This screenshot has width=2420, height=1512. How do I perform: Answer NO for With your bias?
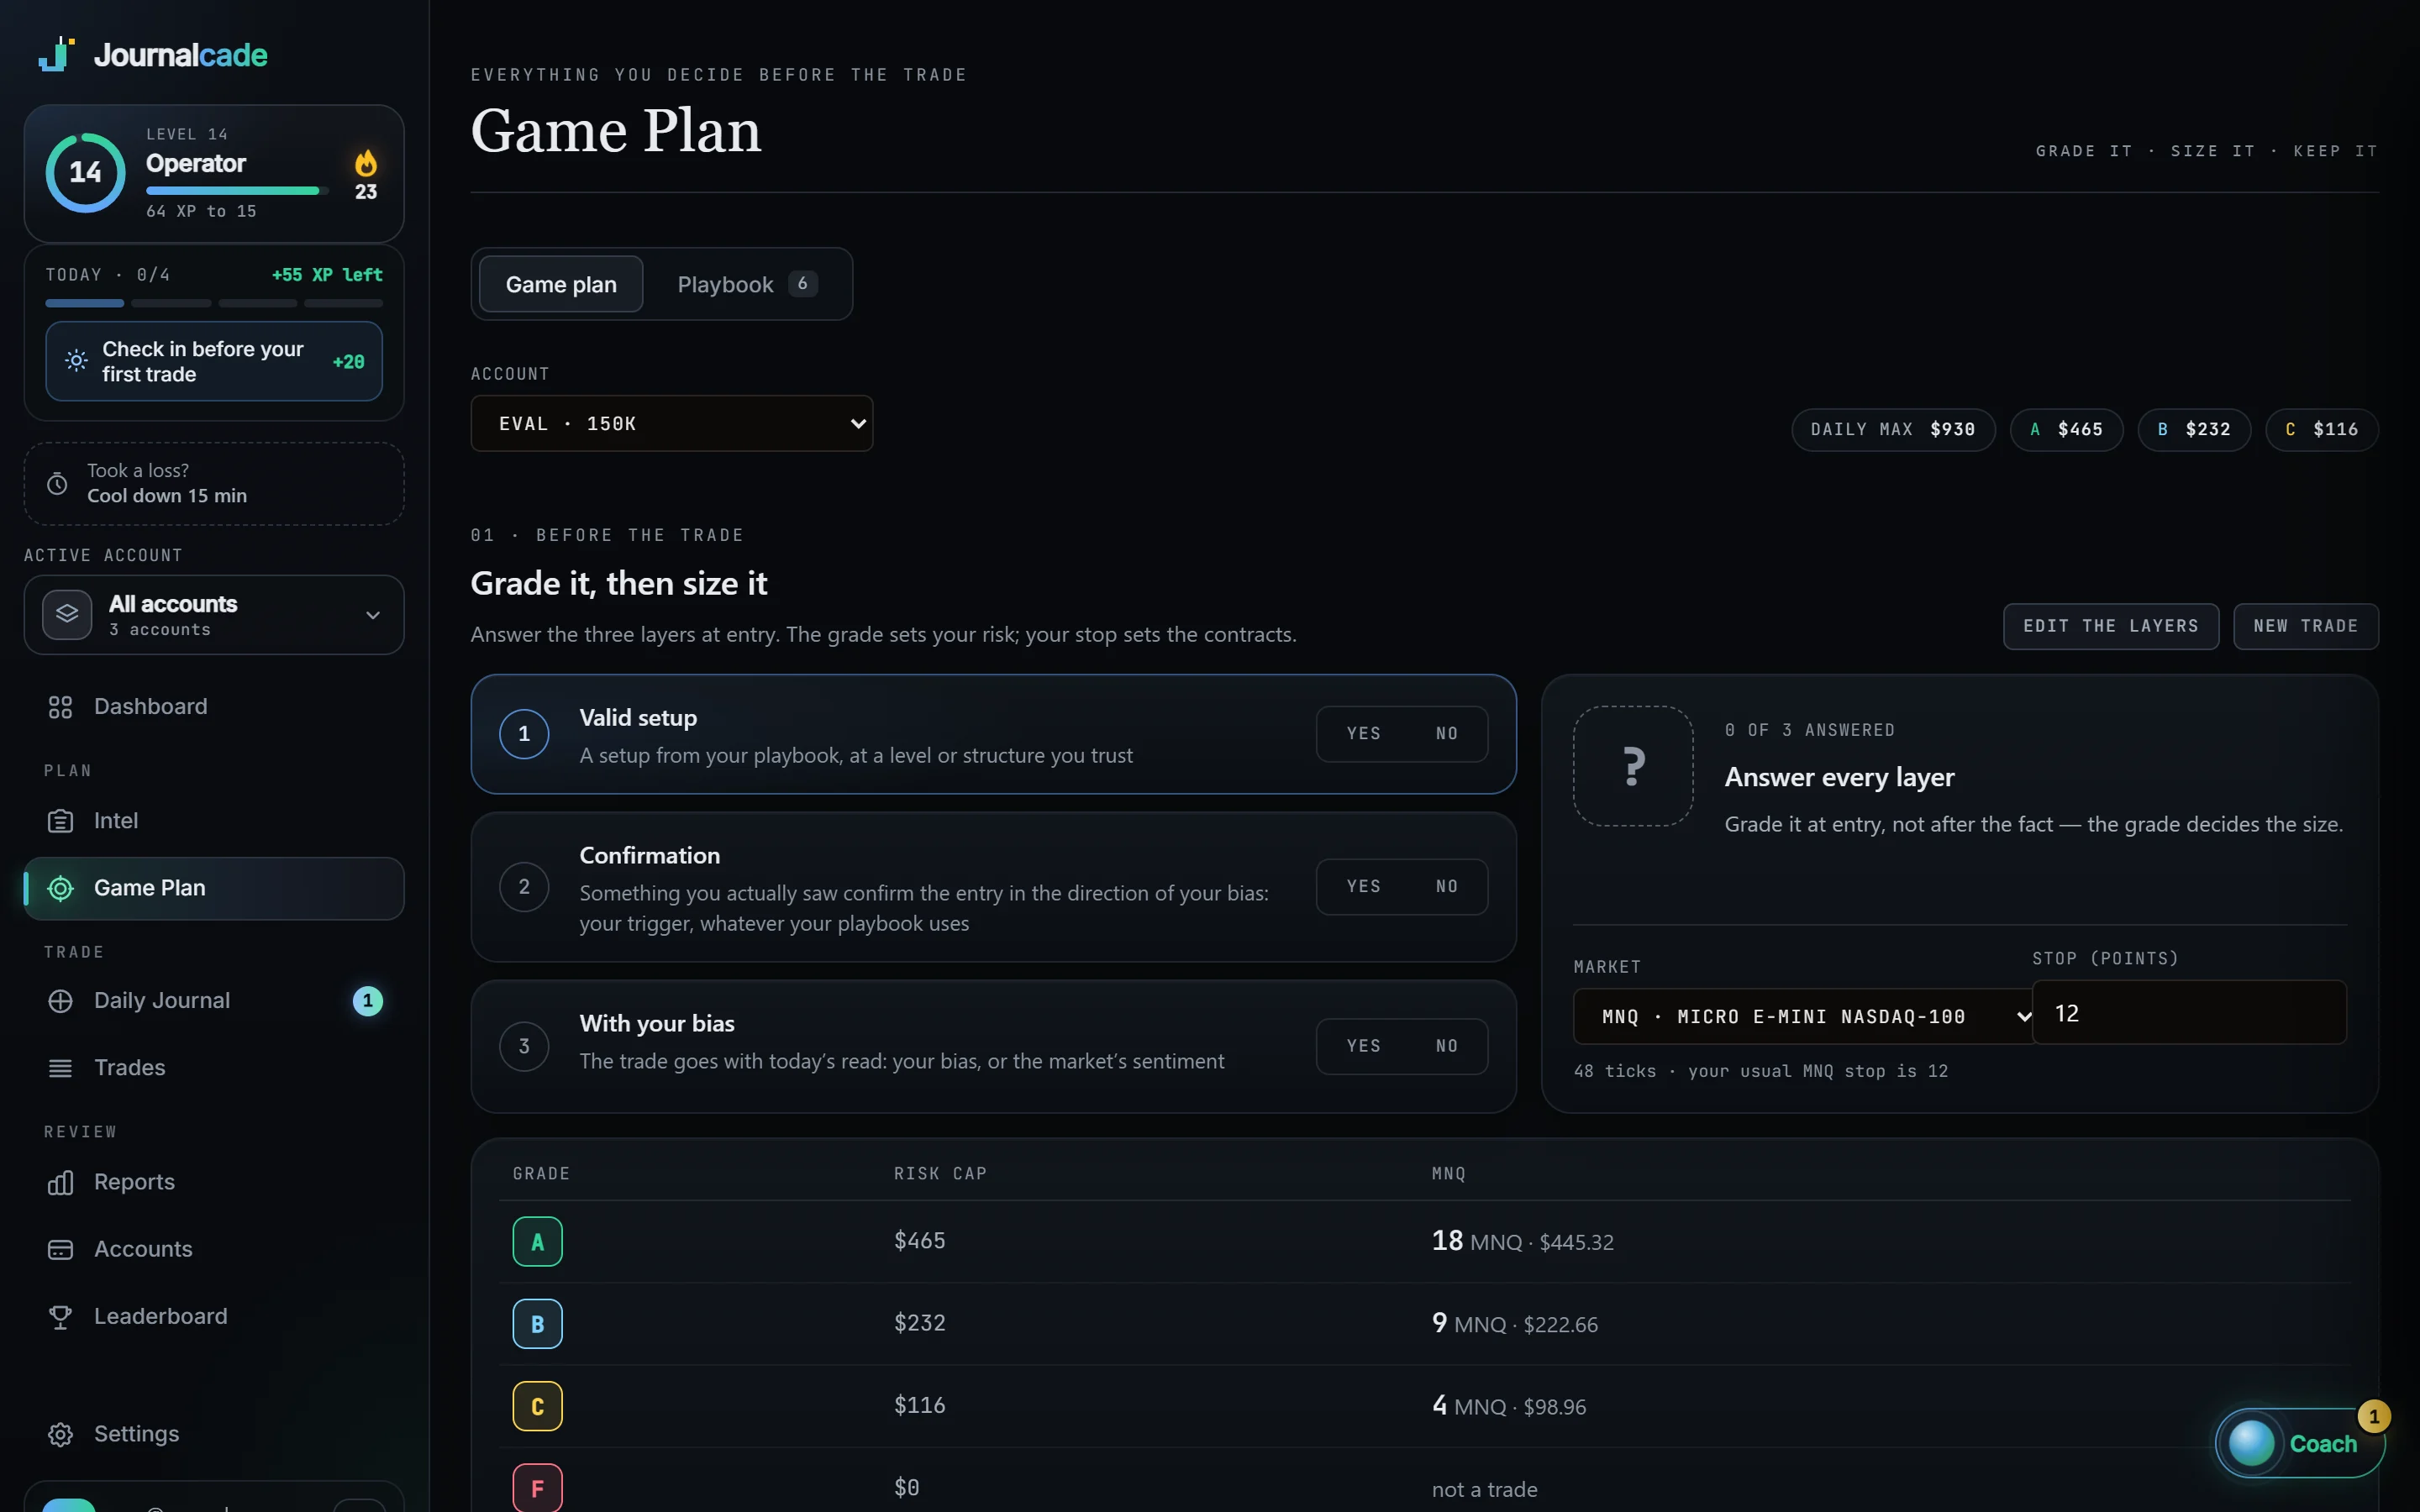pos(1447,1046)
